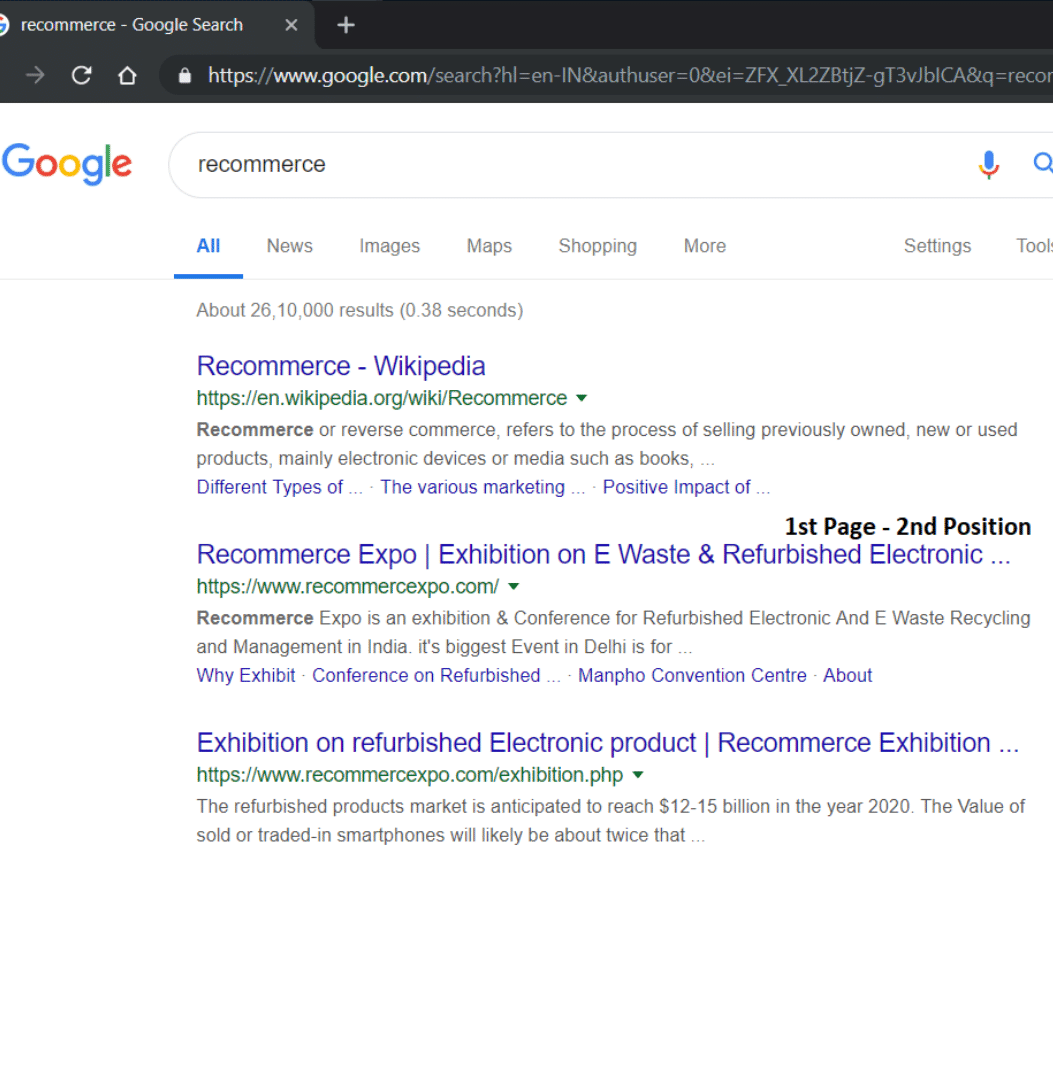
Task: Switch to the Maps tab
Action: pos(489,246)
